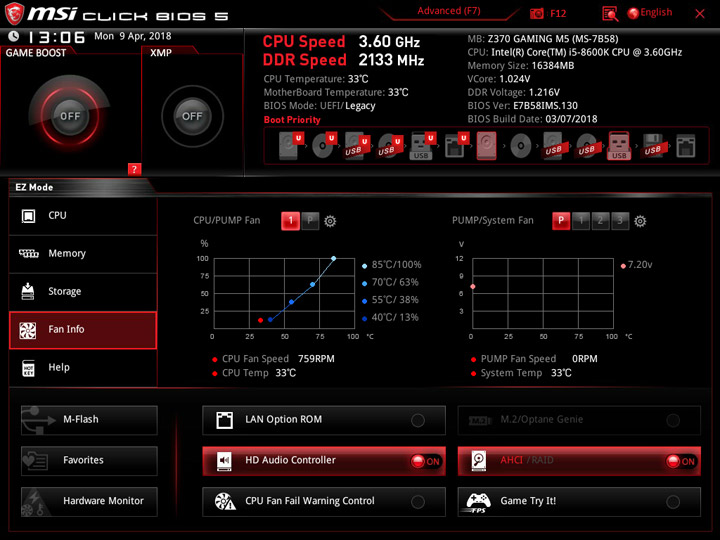This screenshot has height=540, width=720.
Task: Select the UEFI CD/DVD boot device icon
Action: click(x=324, y=146)
